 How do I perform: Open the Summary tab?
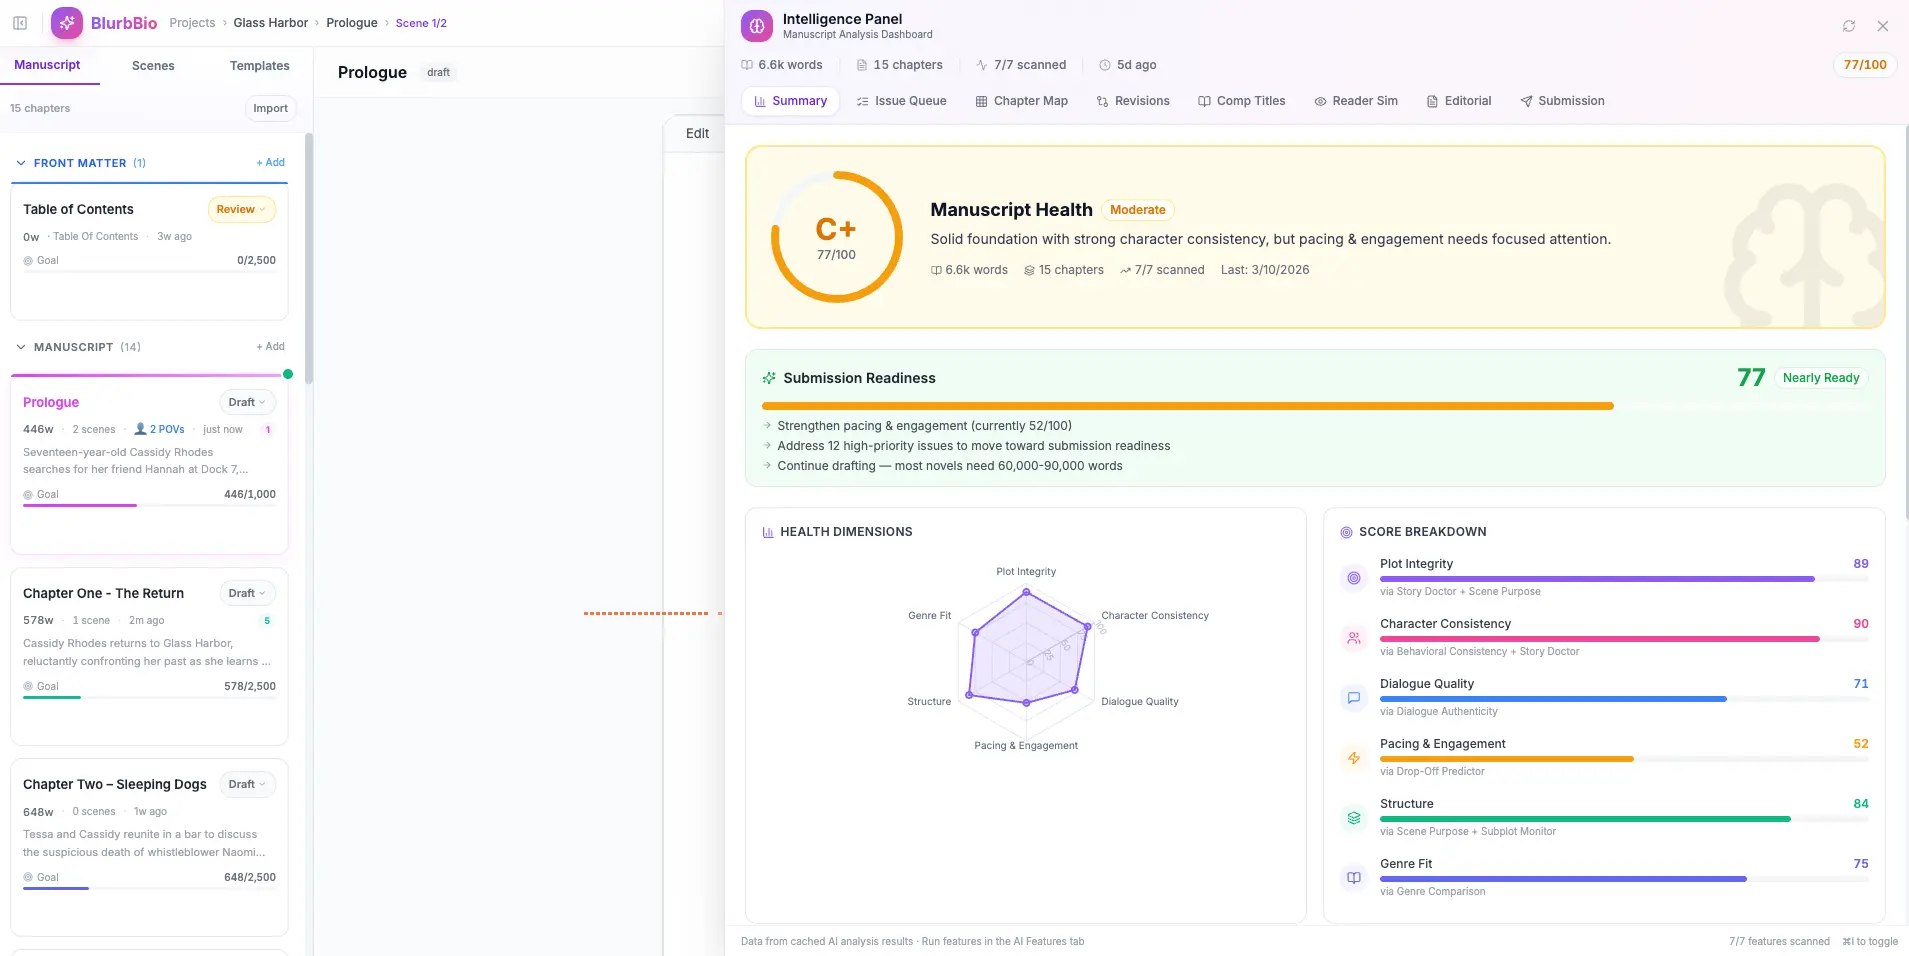tap(790, 101)
